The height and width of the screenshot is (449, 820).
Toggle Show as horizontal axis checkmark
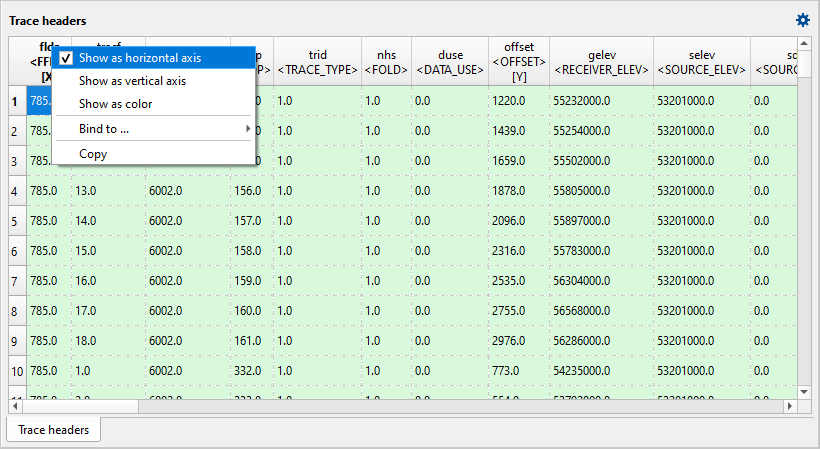click(139, 58)
